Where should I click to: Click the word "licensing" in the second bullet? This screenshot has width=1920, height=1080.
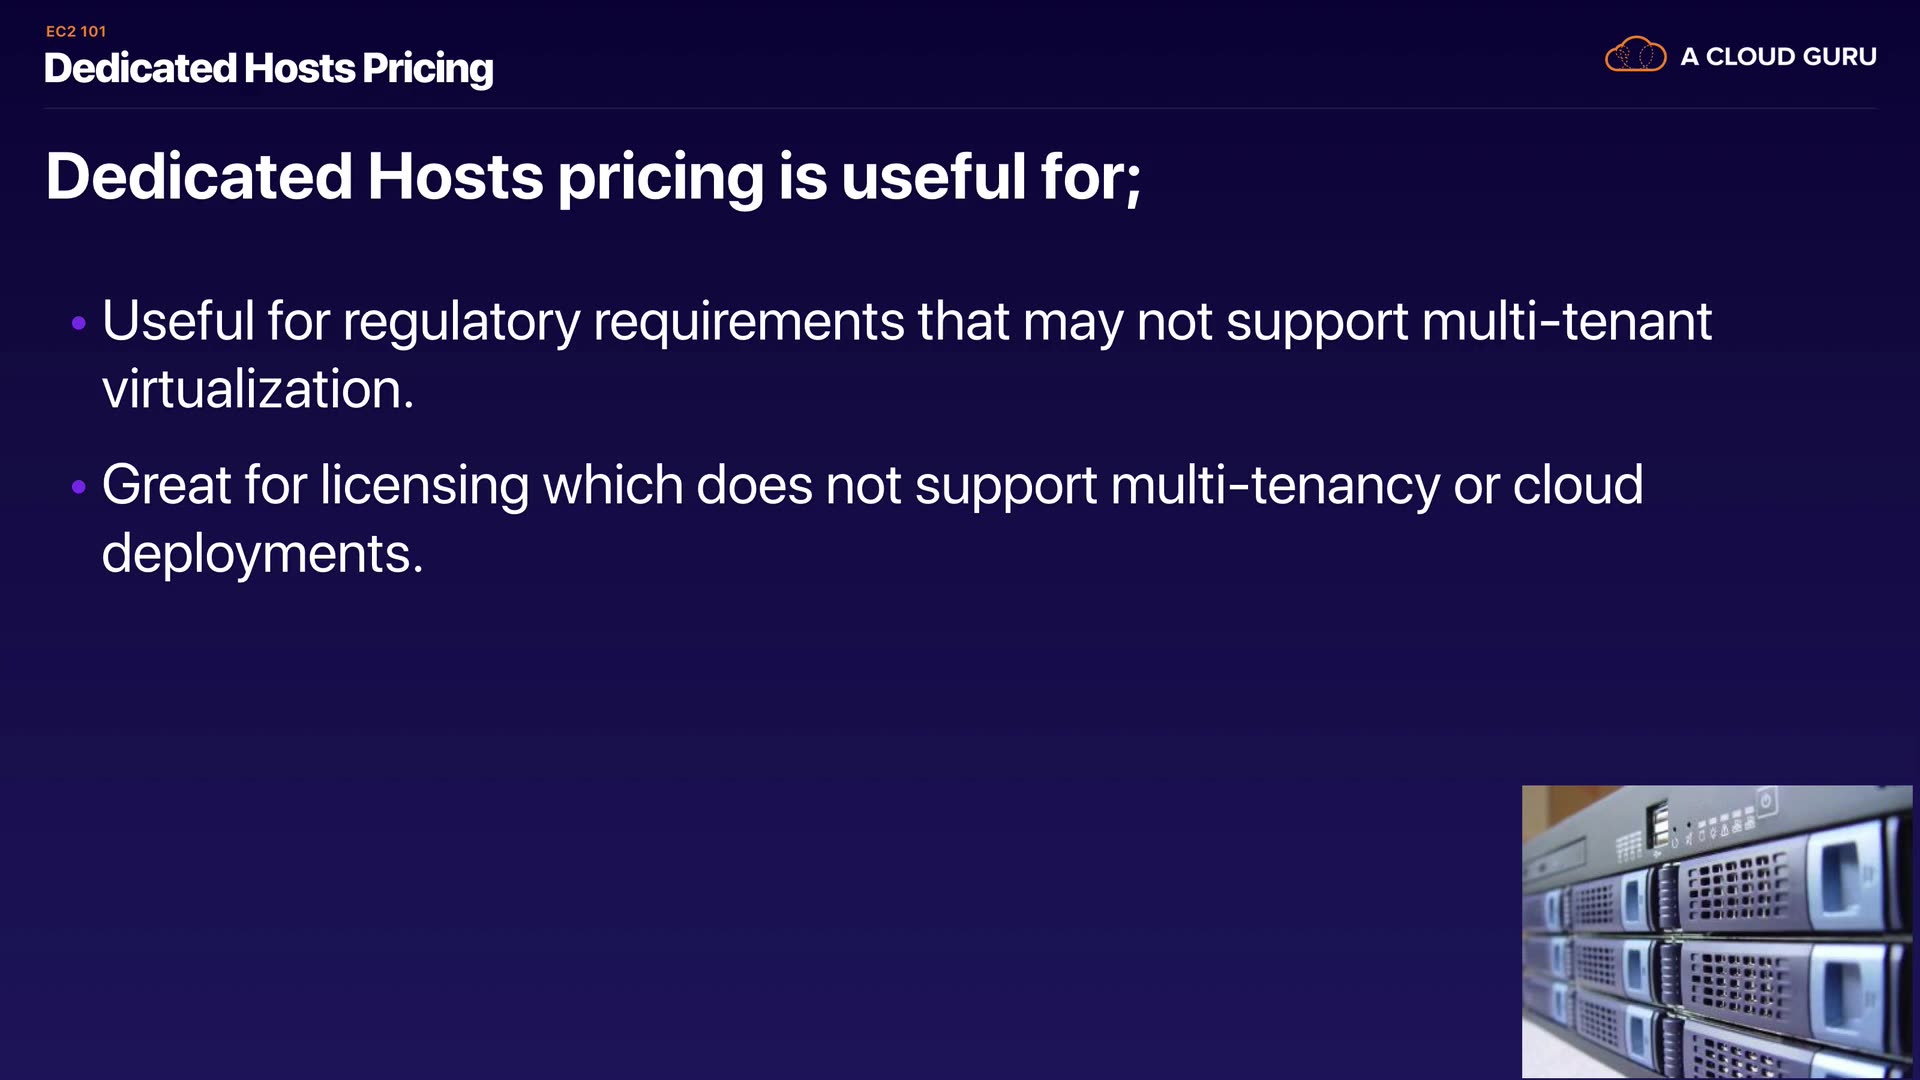coord(424,486)
